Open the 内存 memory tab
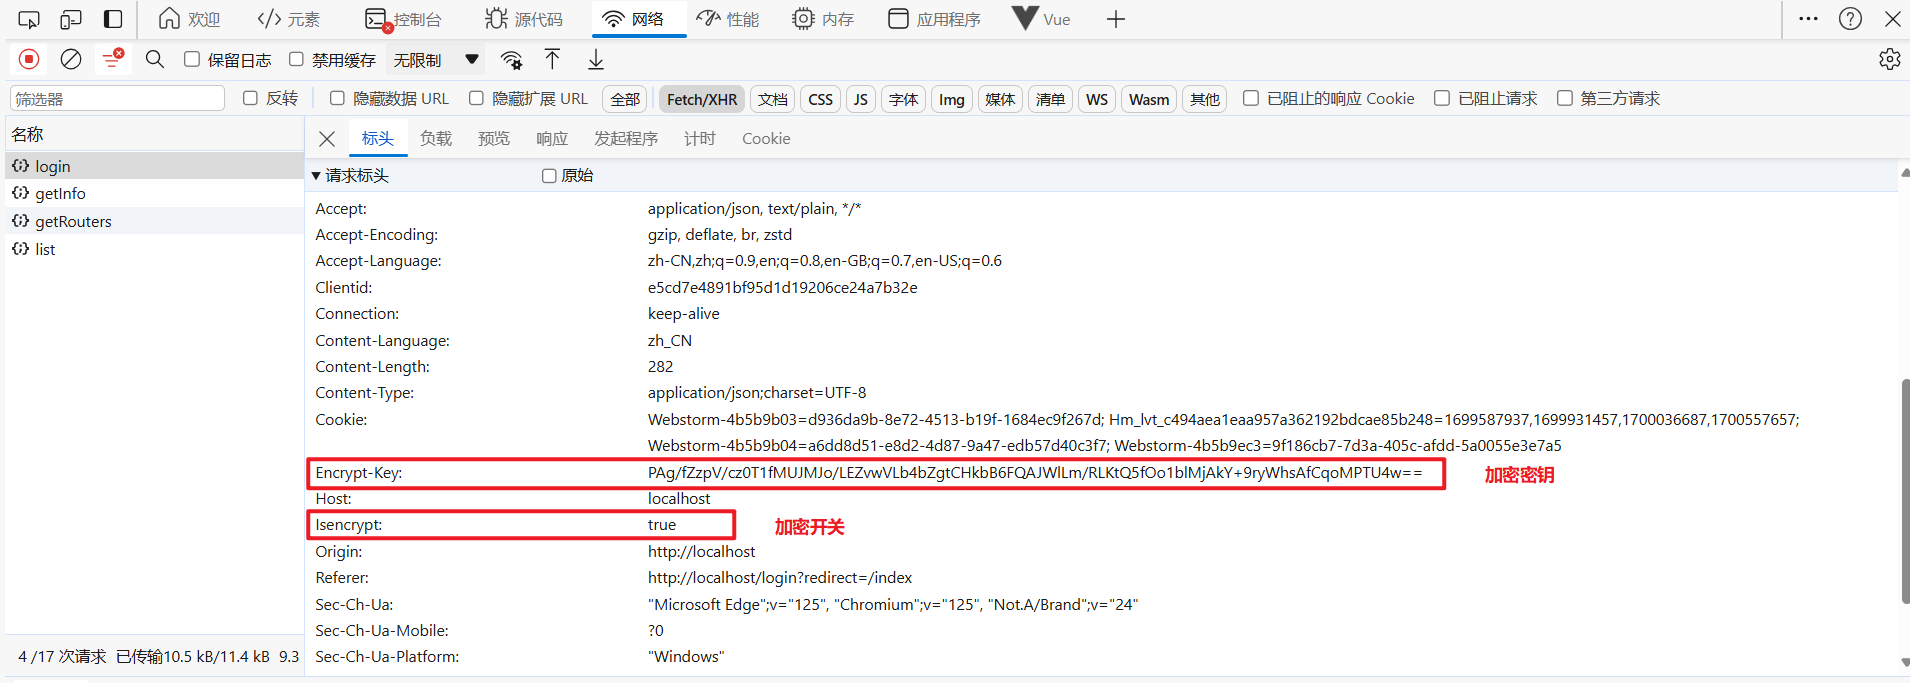 point(823,19)
